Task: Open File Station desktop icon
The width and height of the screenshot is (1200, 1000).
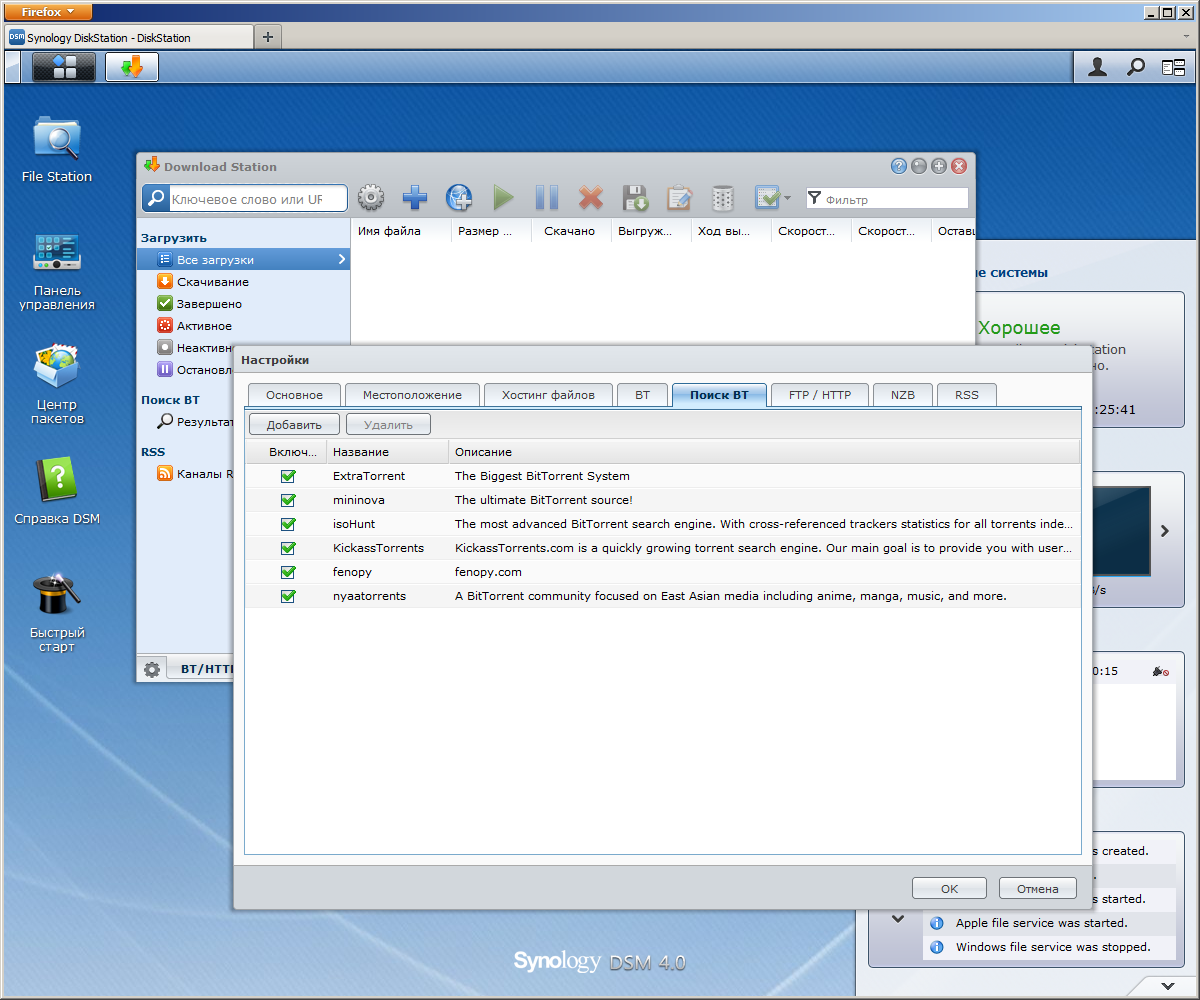Action: point(57,149)
